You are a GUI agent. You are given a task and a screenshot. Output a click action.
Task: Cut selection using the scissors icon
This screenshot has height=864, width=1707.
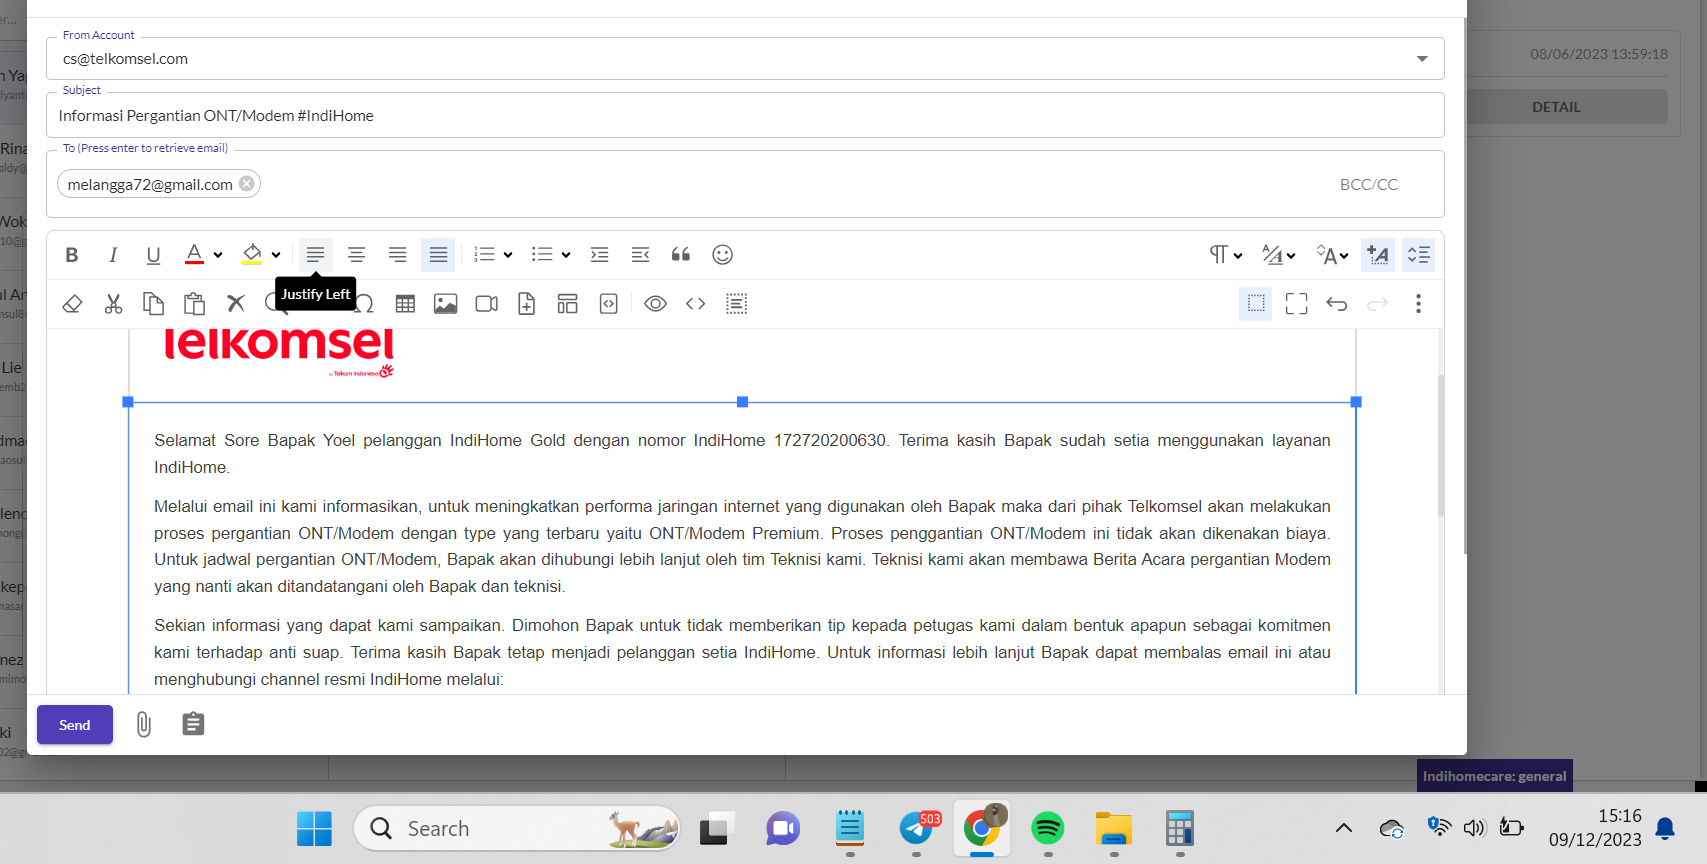point(113,304)
